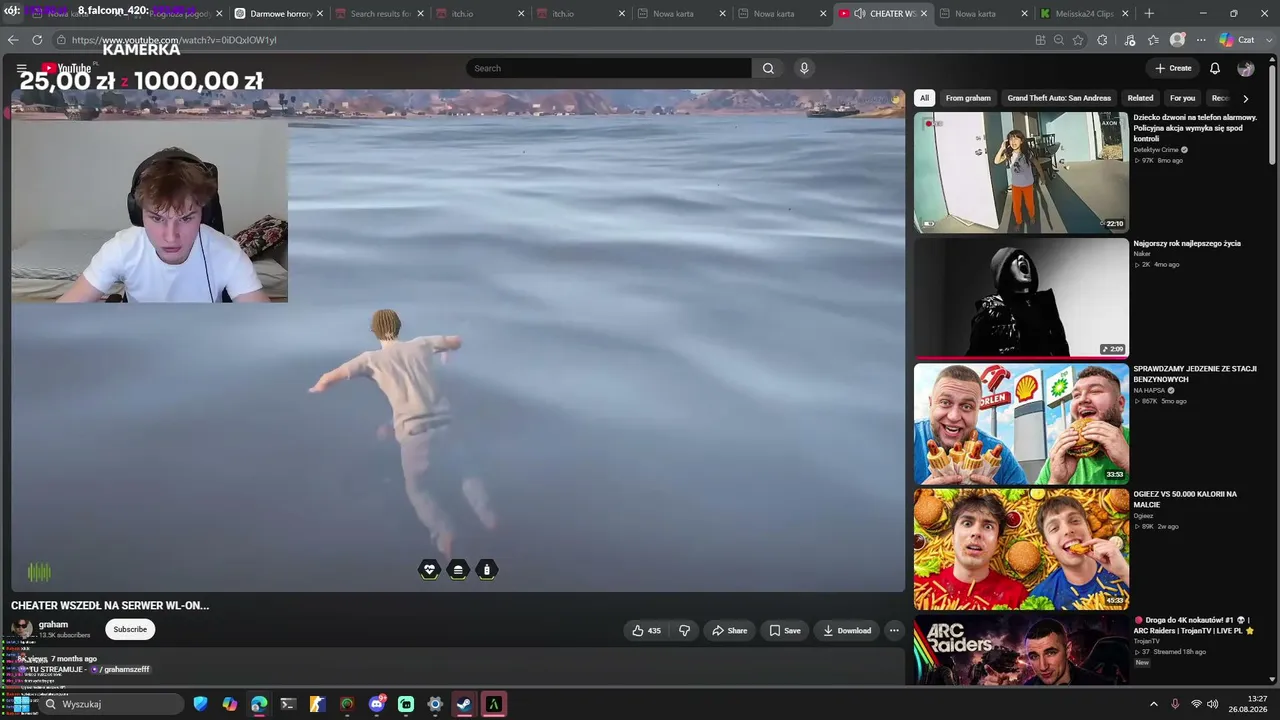The width and height of the screenshot is (1280, 720).
Task: Subscribe to the graham channel
Action: pos(130,629)
